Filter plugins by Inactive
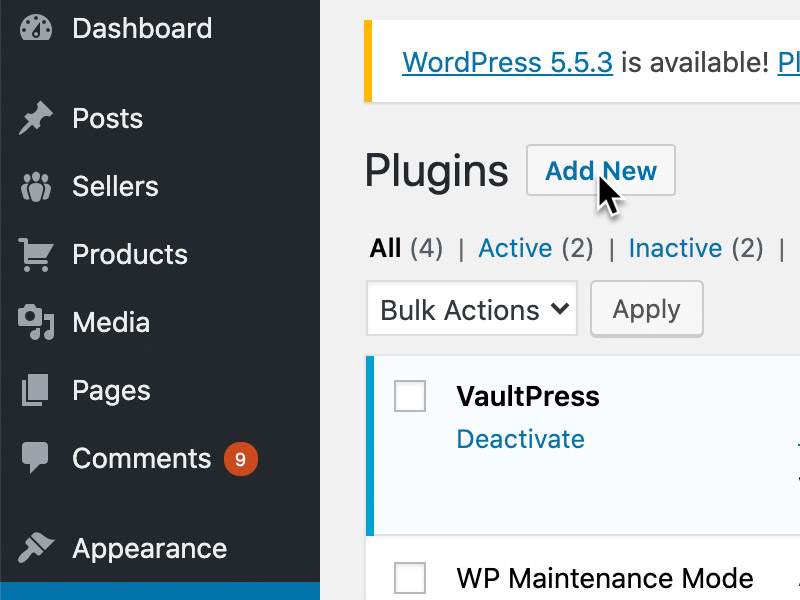The image size is (800, 600). coord(676,248)
